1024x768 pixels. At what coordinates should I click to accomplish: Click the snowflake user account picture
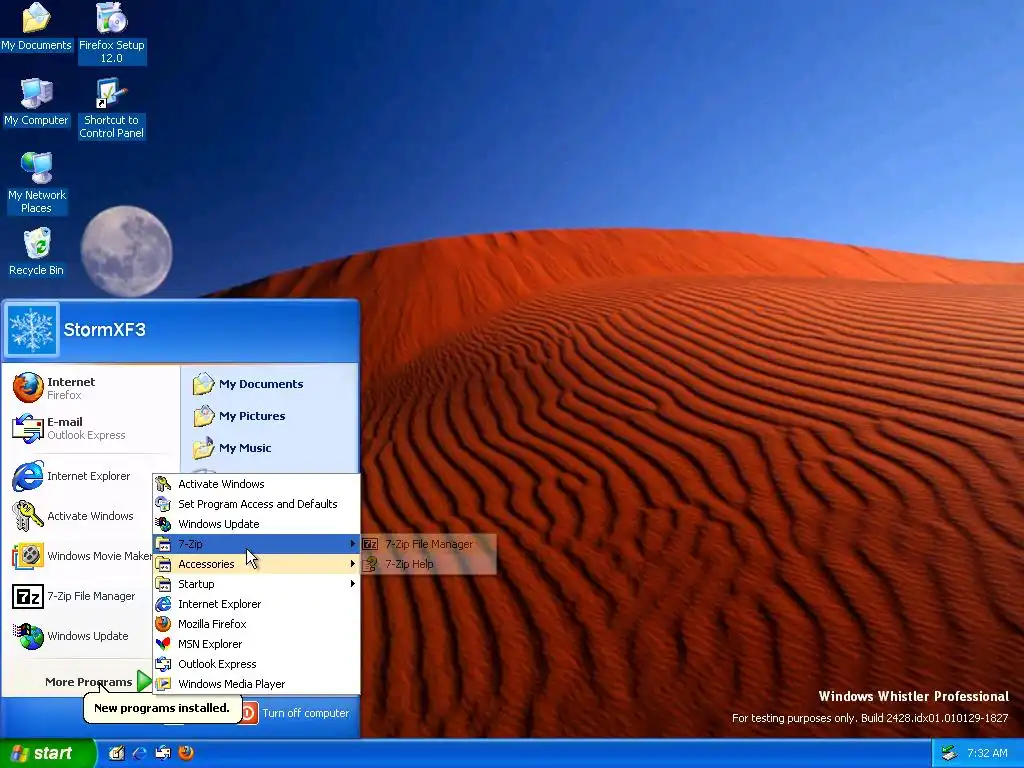pos(31,329)
